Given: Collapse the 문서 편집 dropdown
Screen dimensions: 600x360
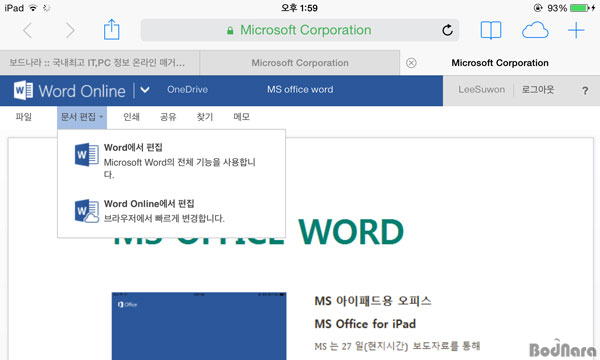Looking at the screenshot, I should (x=82, y=117).
